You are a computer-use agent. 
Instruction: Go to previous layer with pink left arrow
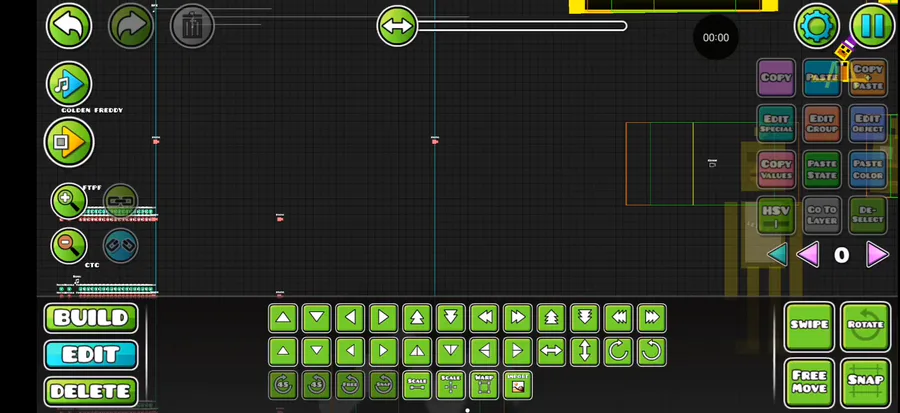point(808,255)
